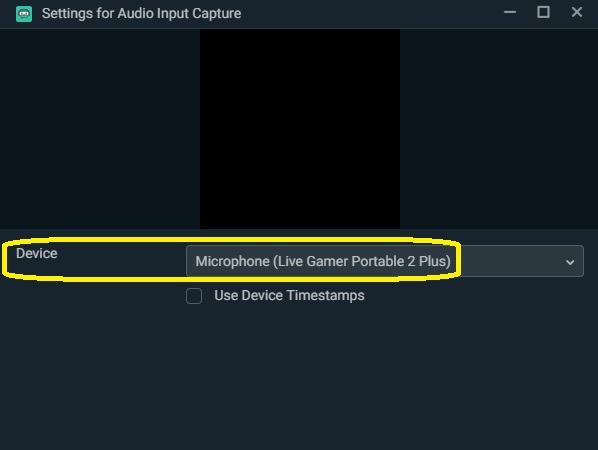Click dark area right of the preview box

499,129
